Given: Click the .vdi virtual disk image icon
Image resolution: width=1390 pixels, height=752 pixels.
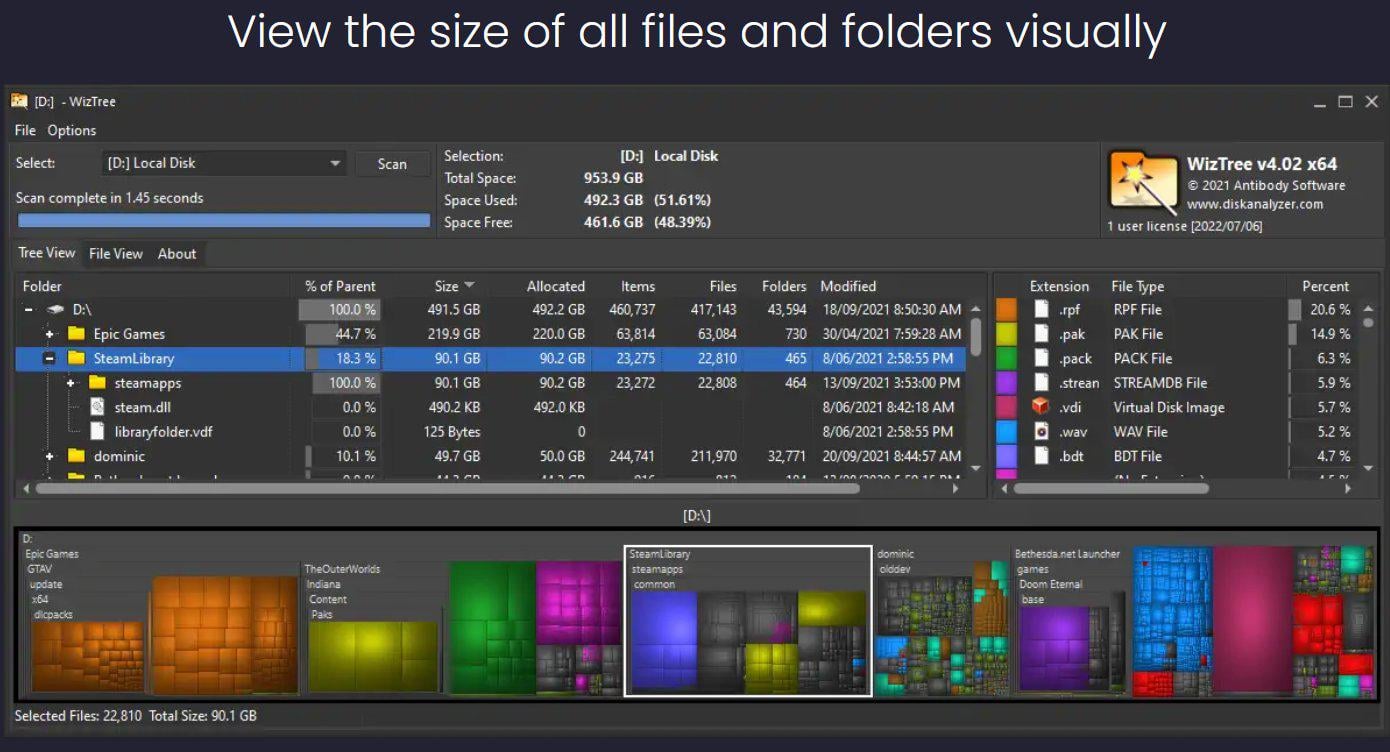Looking at the screenshot, I should (x=1042, y=407).
